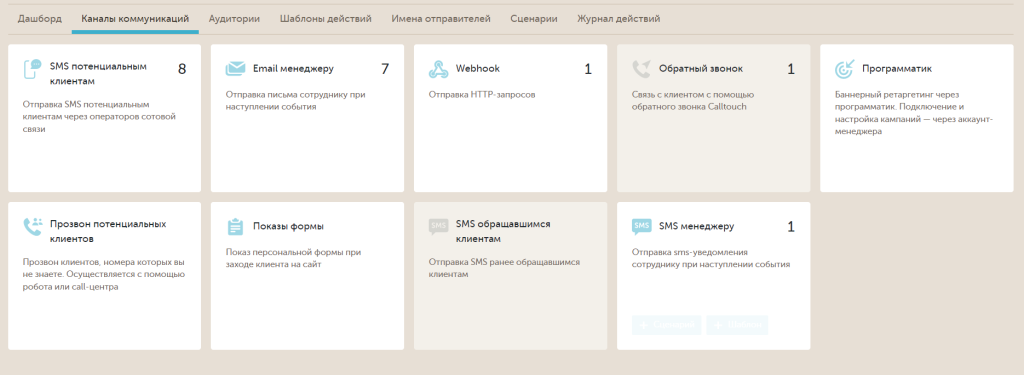Click description 'Прозвон клиентов, номера которых вы не знаете'
This screenshot has height=375, width=1024.
click(x=104, y=274)
